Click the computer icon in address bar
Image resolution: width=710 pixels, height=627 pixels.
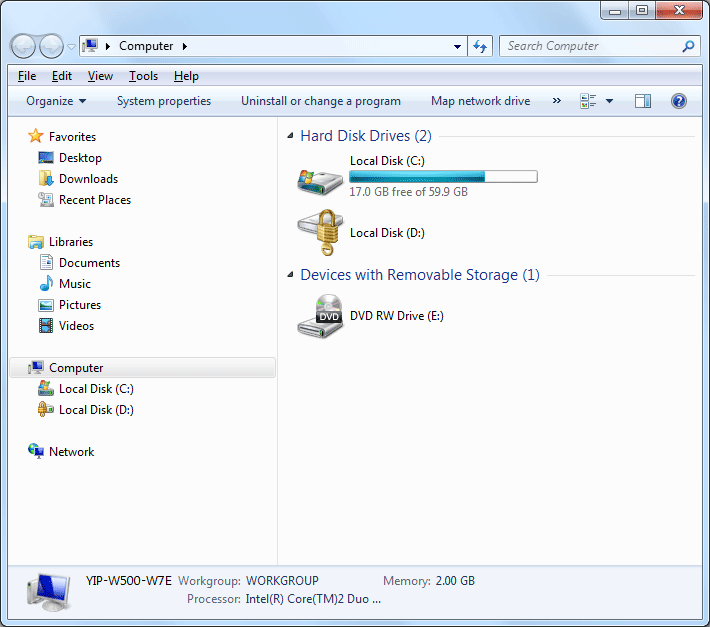[91, 46]
